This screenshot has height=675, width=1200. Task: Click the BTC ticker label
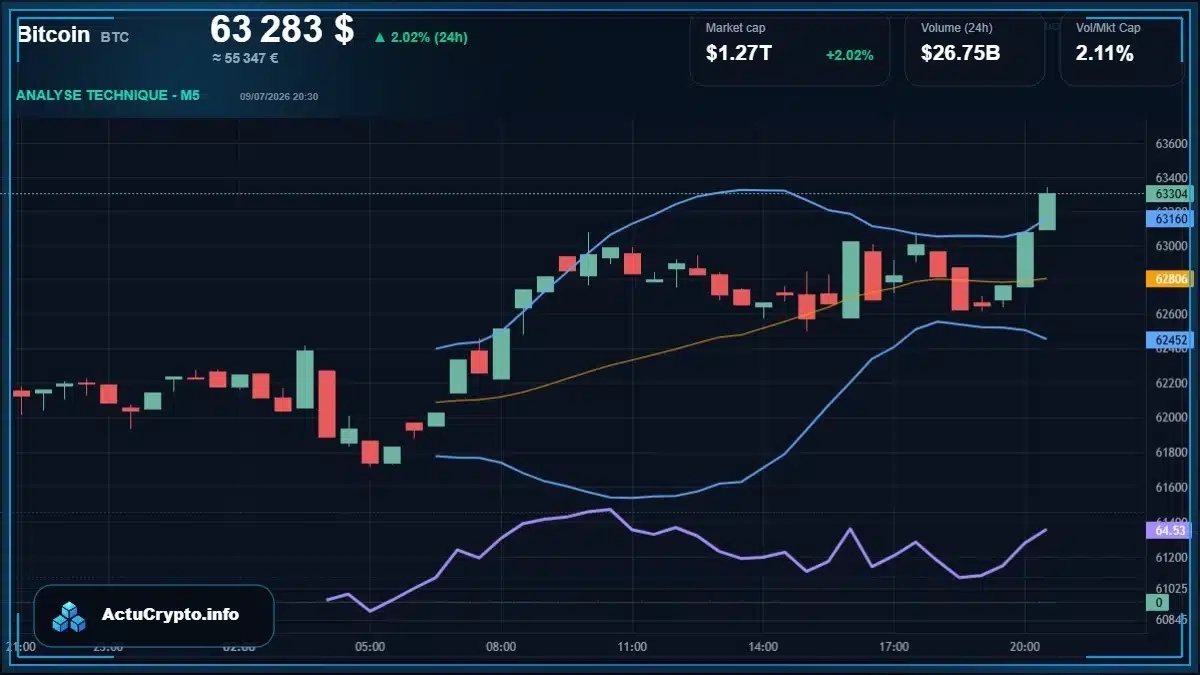click(x=115, y=37)
